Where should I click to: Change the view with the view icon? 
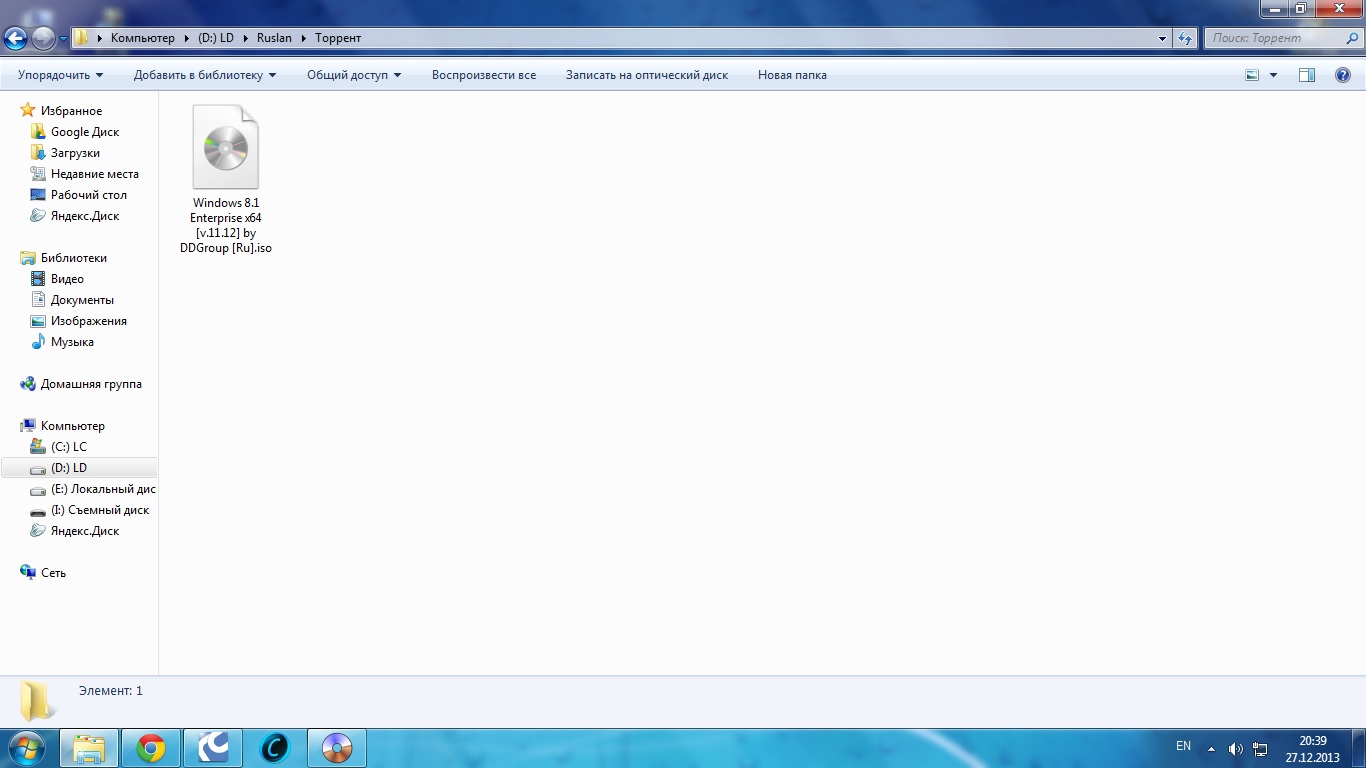1252,75
